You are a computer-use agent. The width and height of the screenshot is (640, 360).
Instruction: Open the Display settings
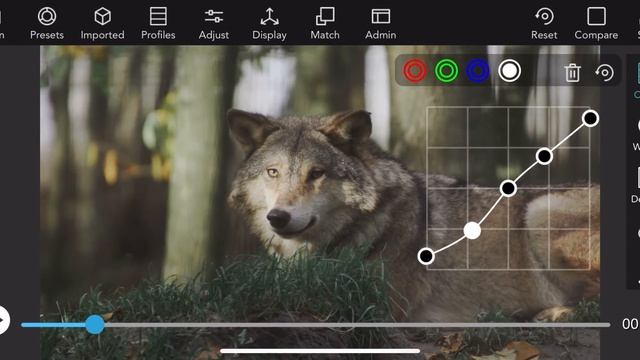pos(269,23)
